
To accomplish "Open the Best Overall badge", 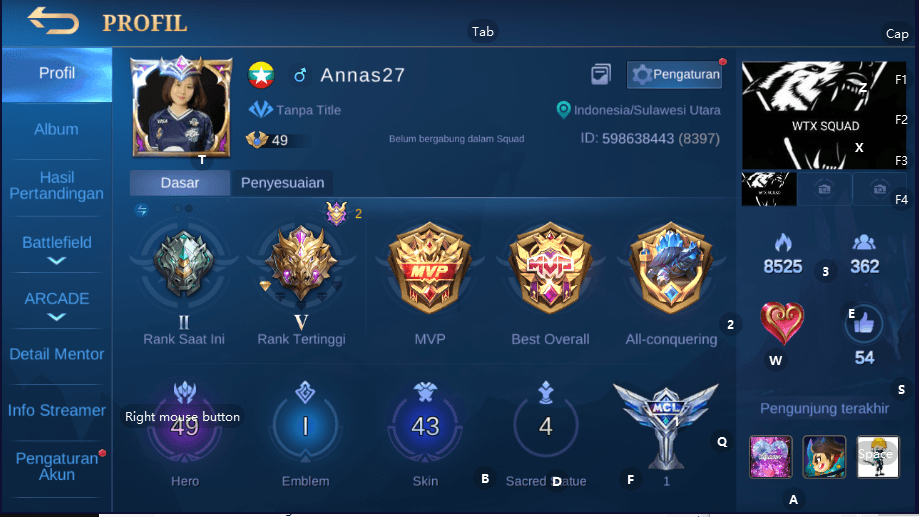I will [550, 267].
